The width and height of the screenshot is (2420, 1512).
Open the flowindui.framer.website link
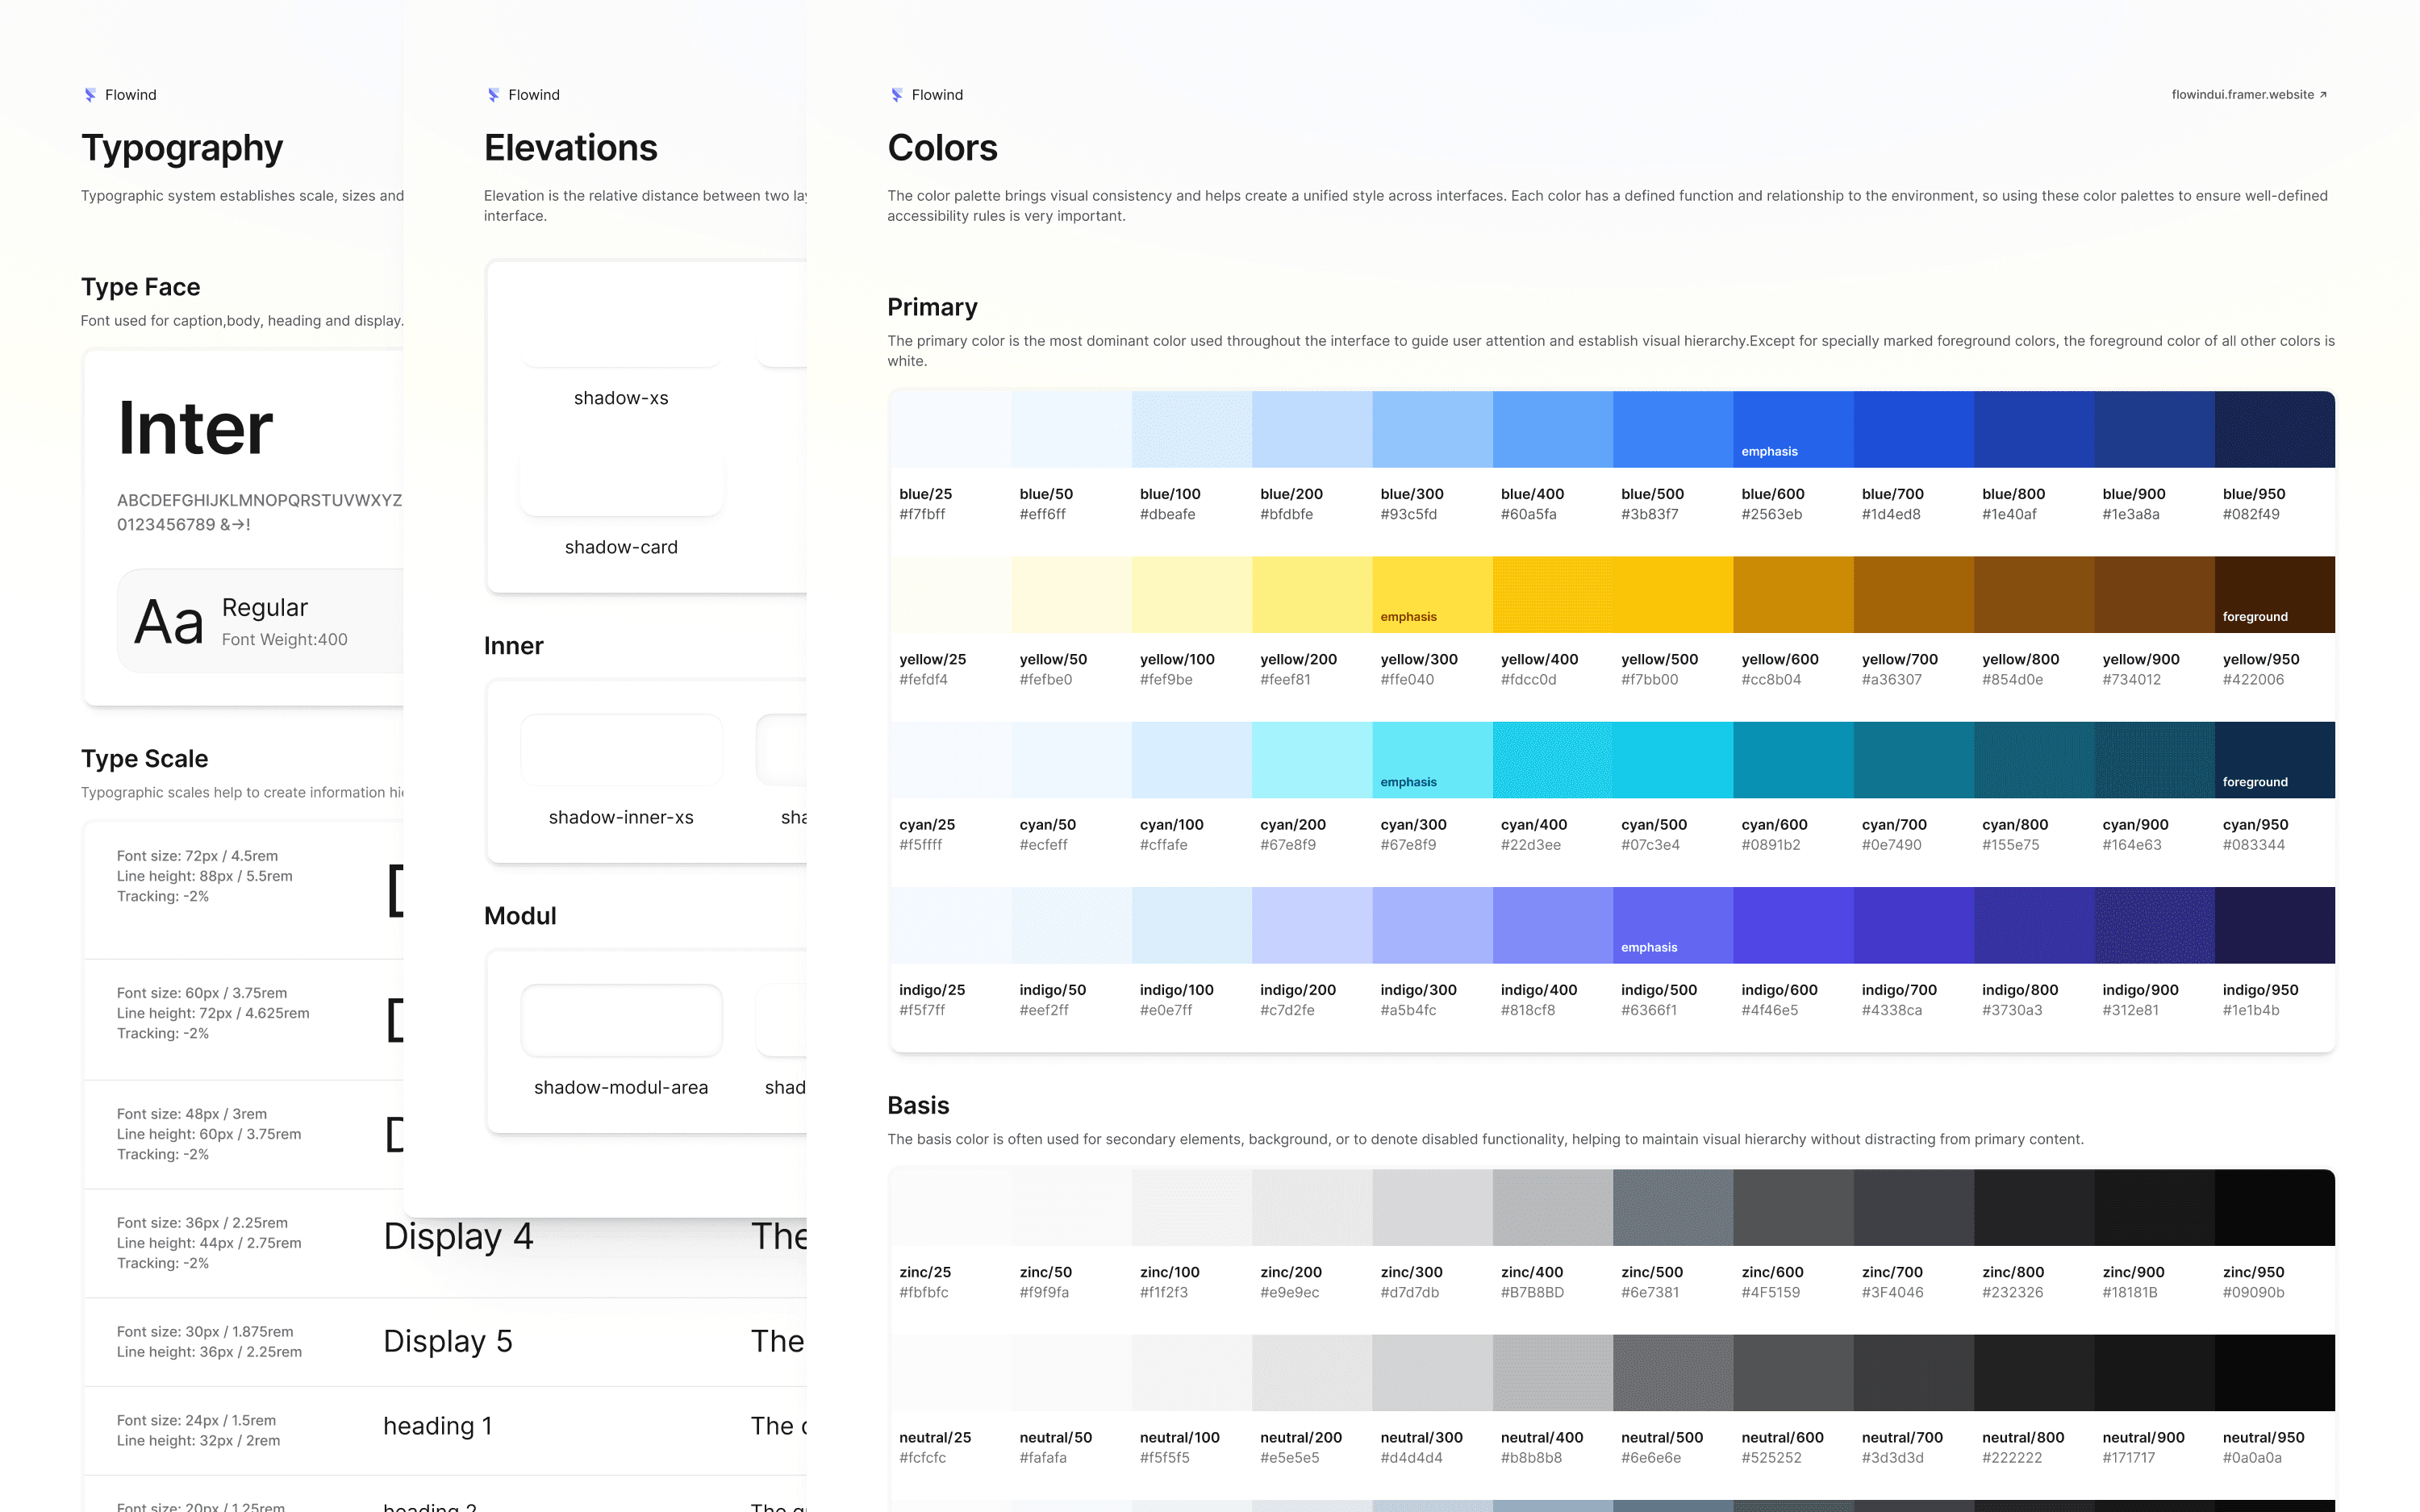pyautogui.click(x=2242, y=95)
